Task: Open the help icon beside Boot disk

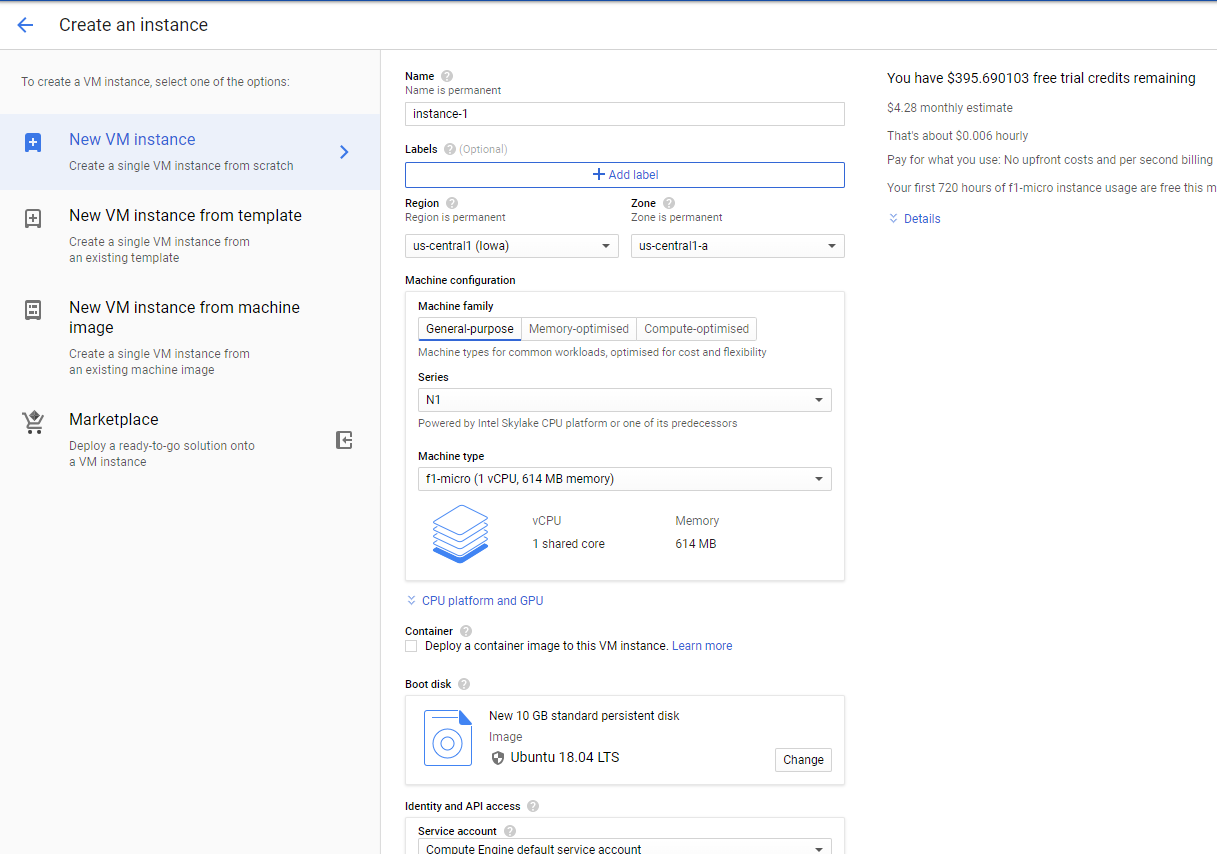Action: (464, 684)
